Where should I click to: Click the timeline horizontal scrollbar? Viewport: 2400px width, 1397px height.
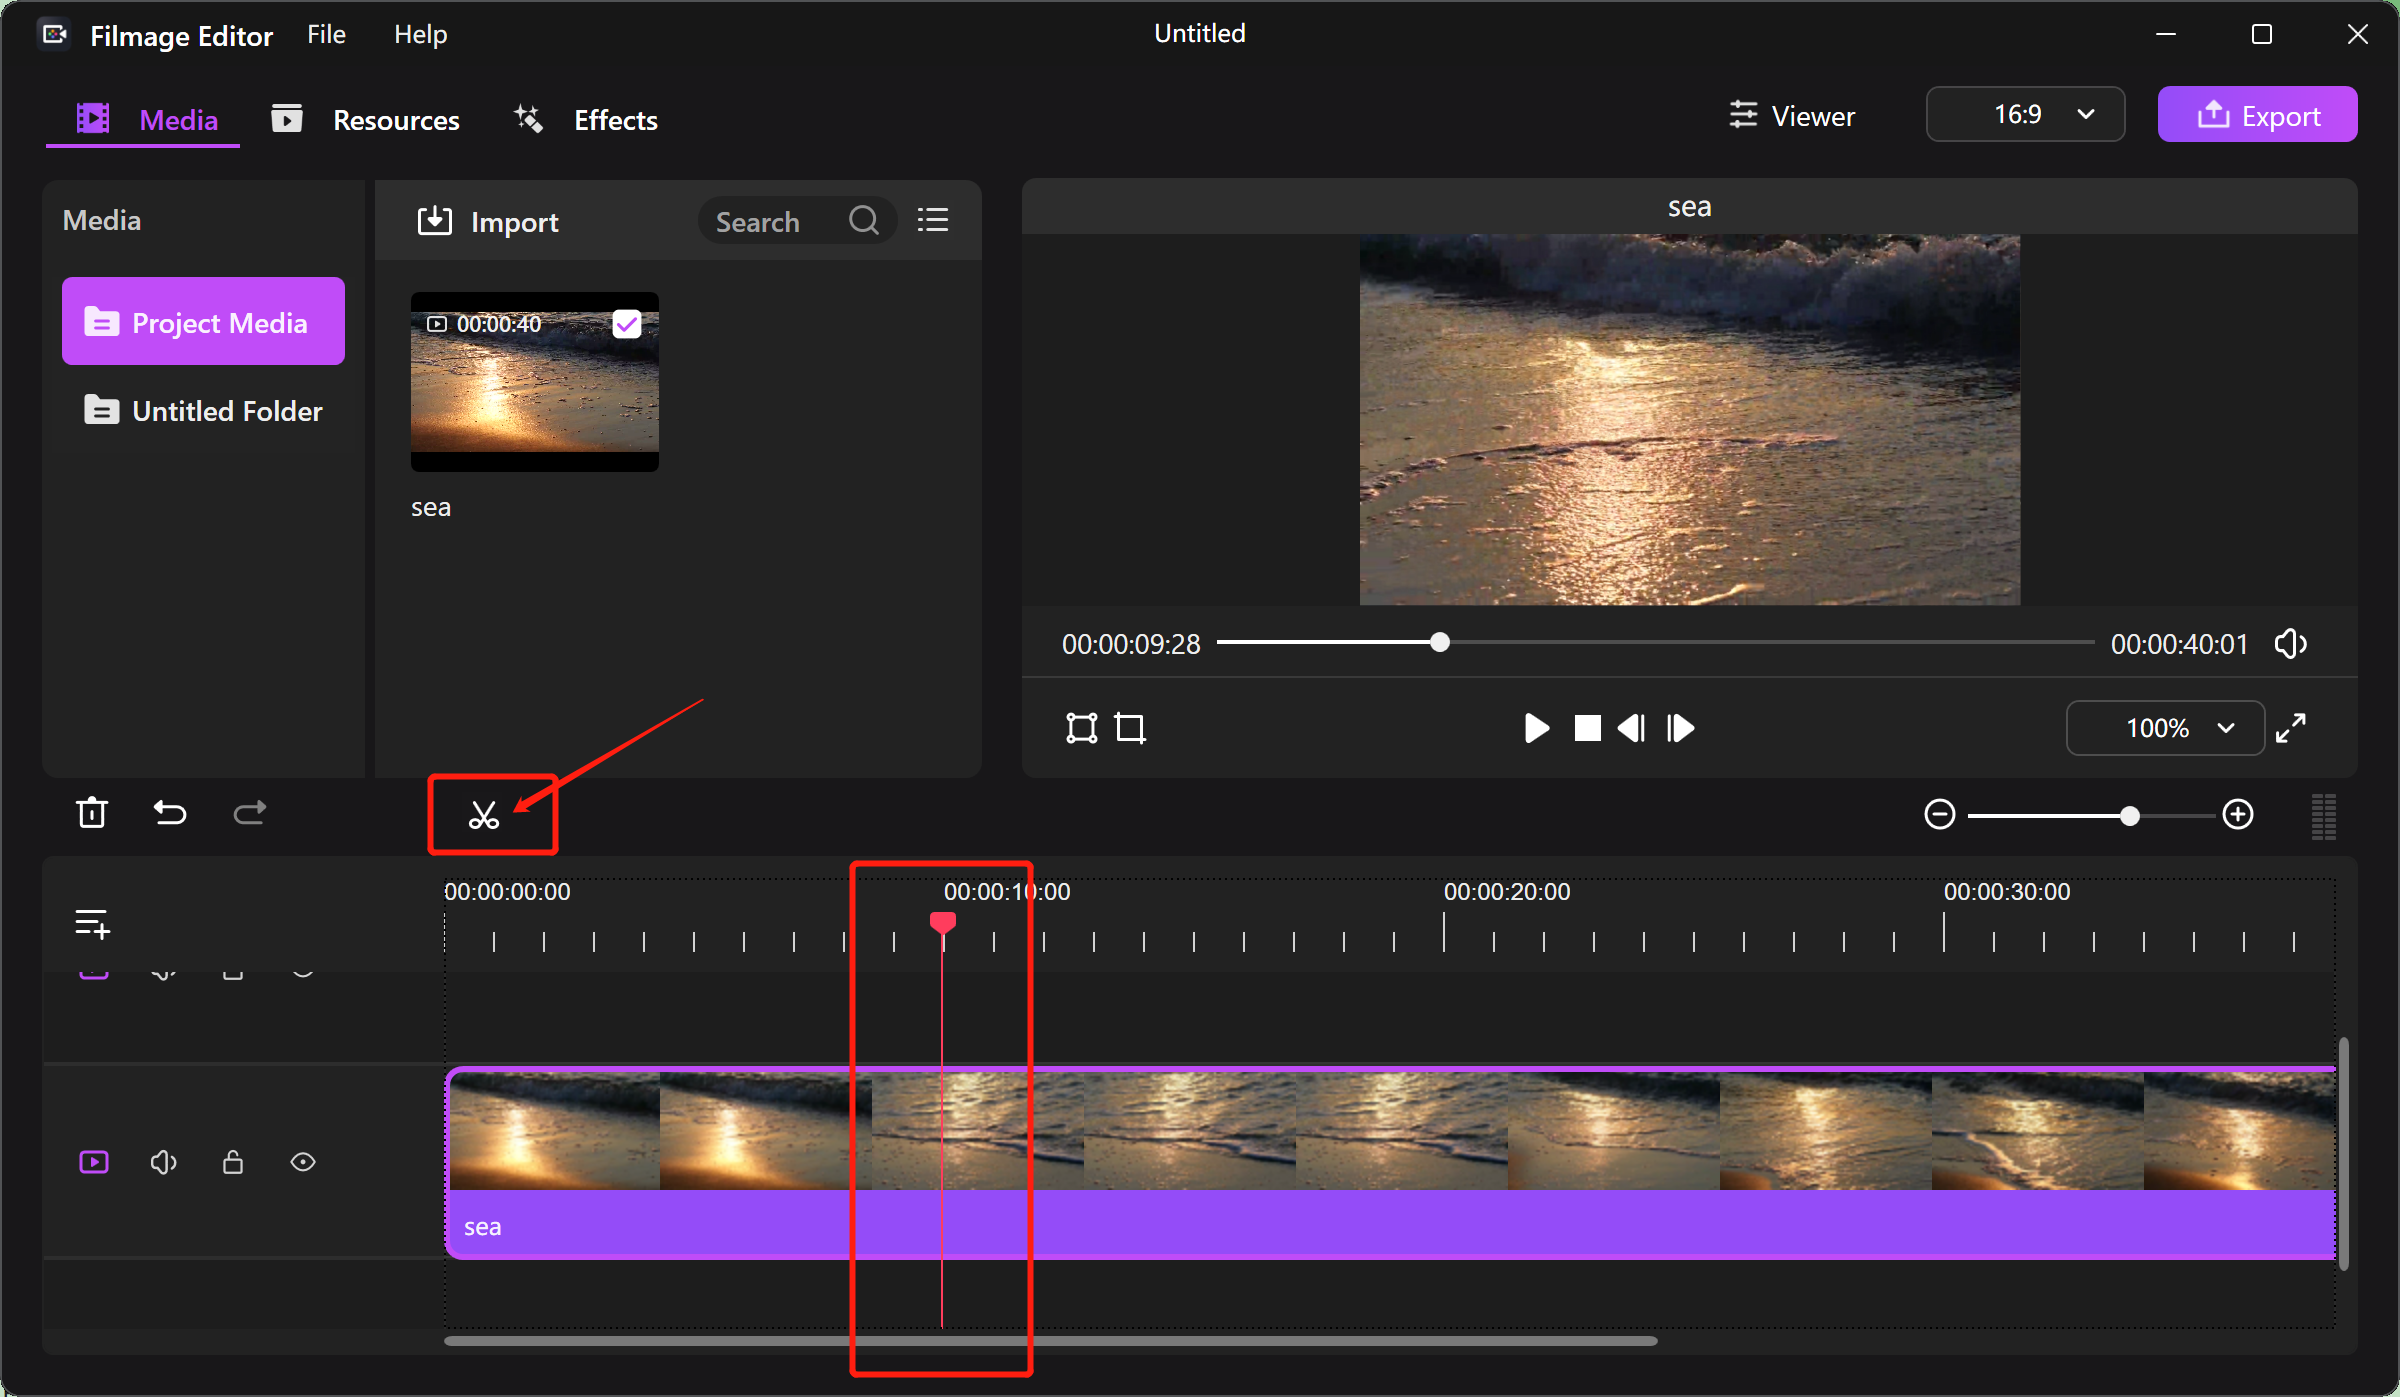(1050, 1341)
